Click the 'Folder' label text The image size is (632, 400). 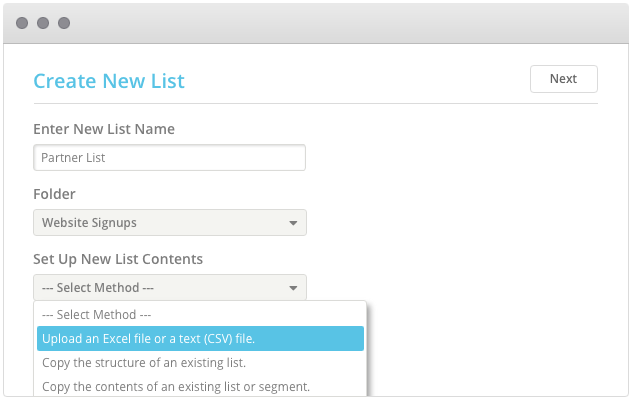click(54, 194)
